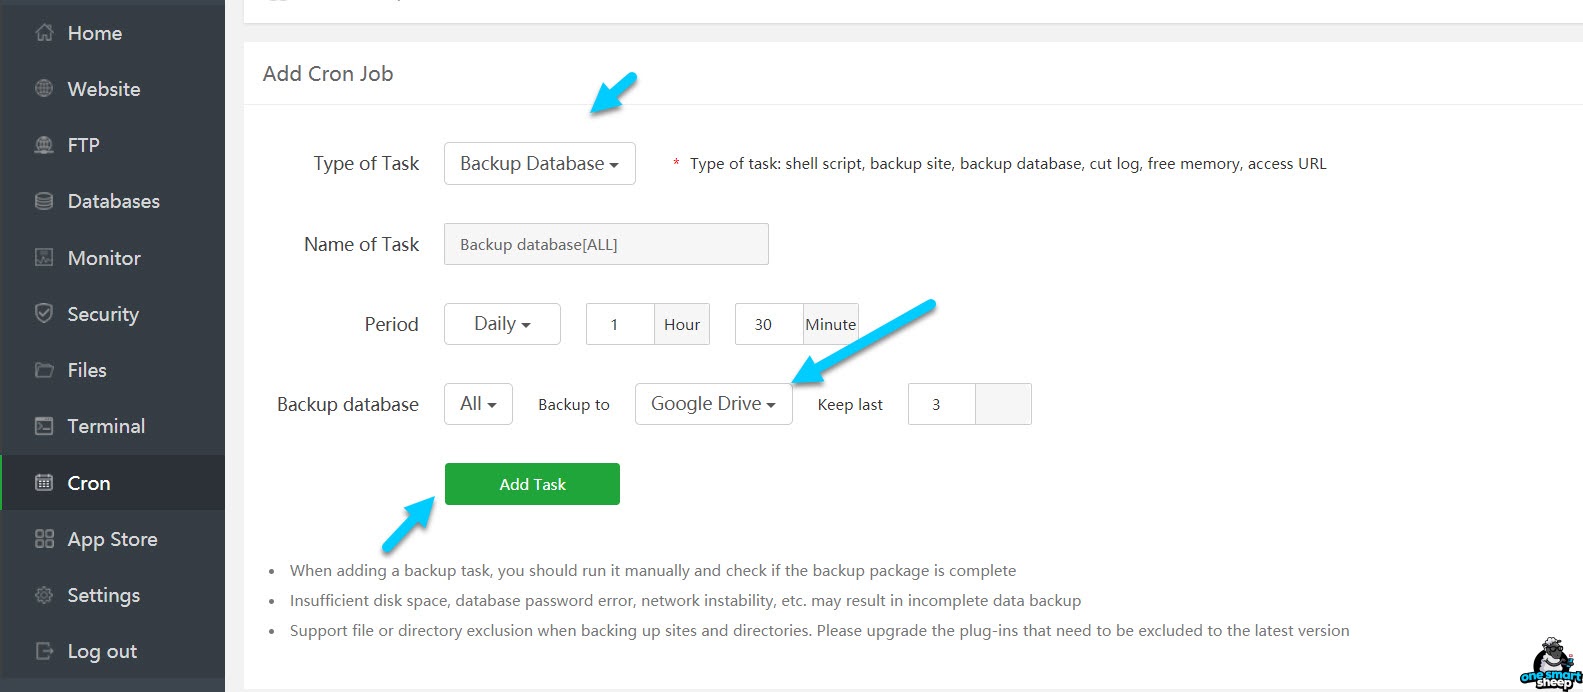
Task: Click the Hour value input
Action: pyautogui.click(x=620, y=324)
